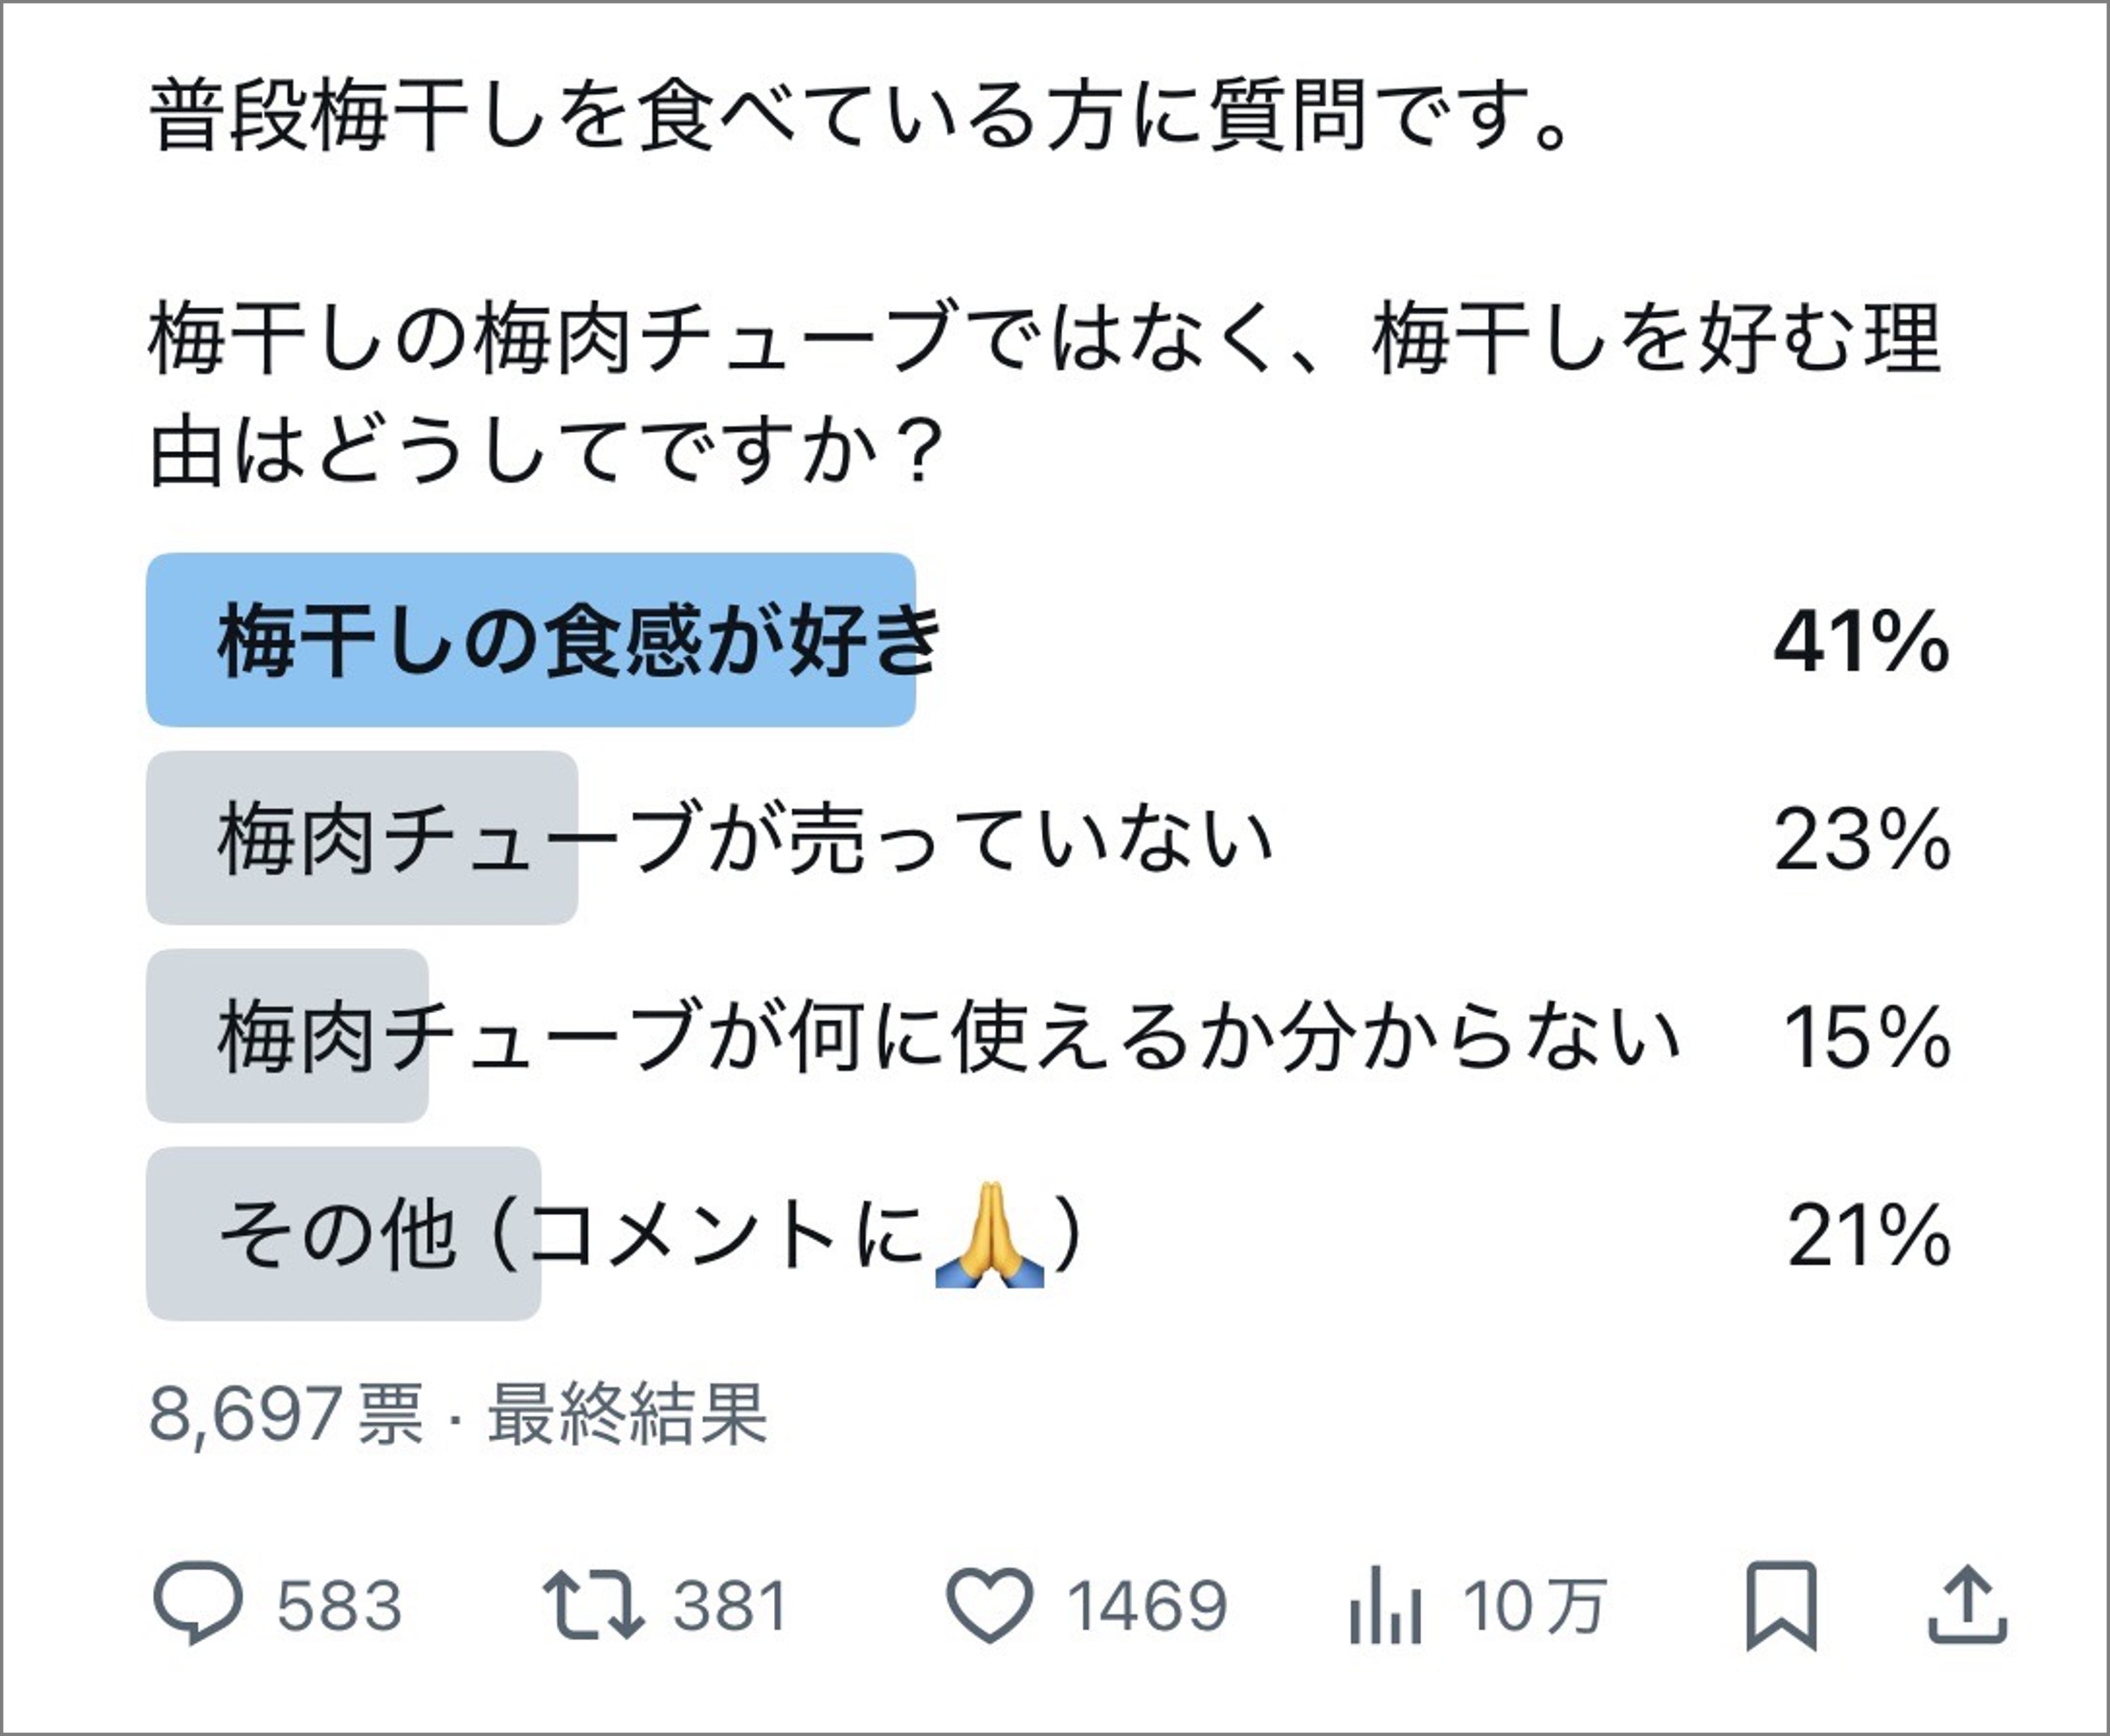Select the poll option 梅肉チューブが売っていない
The width and height of the screenshot is (2110, 1736).
point(745,838)
